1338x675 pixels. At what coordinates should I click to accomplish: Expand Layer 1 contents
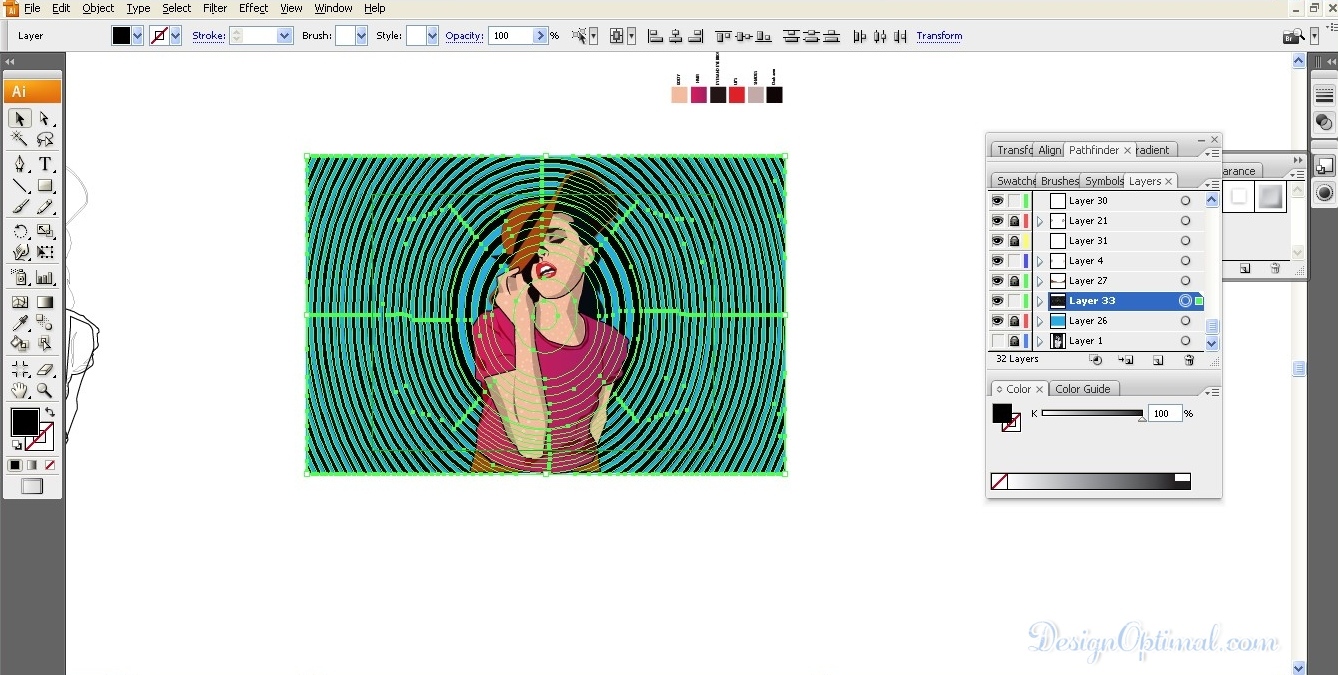coord(1040,341)
